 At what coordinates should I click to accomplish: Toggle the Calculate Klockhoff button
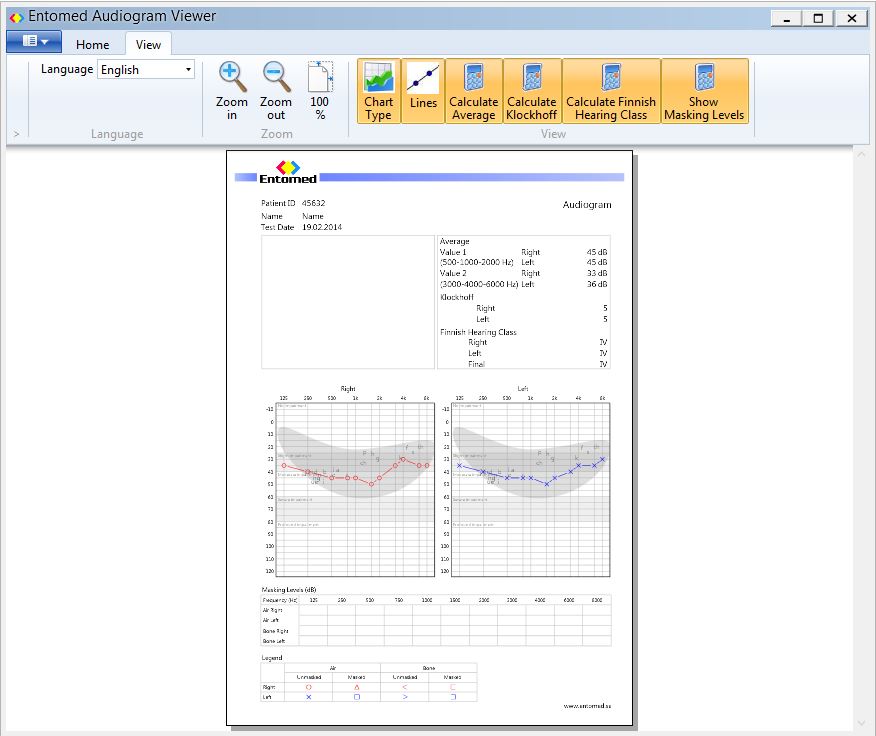[x=532, y=91]
